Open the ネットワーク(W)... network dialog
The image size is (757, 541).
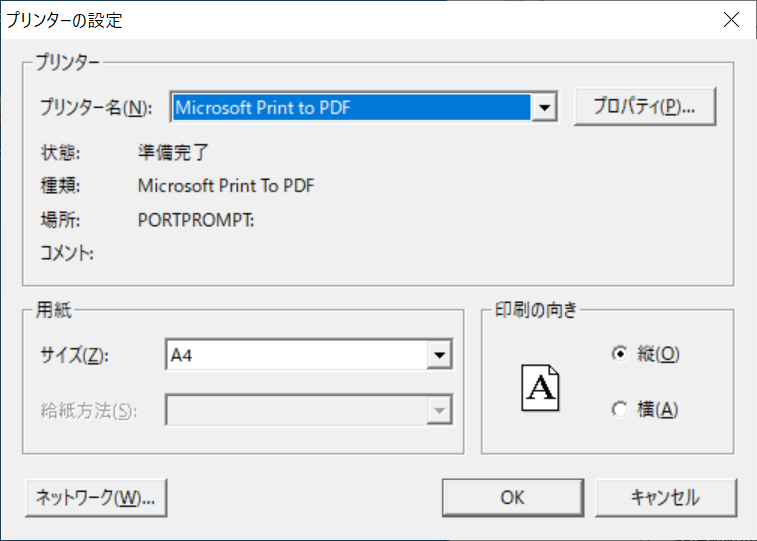pyautogui.click(x=96, y=498)
